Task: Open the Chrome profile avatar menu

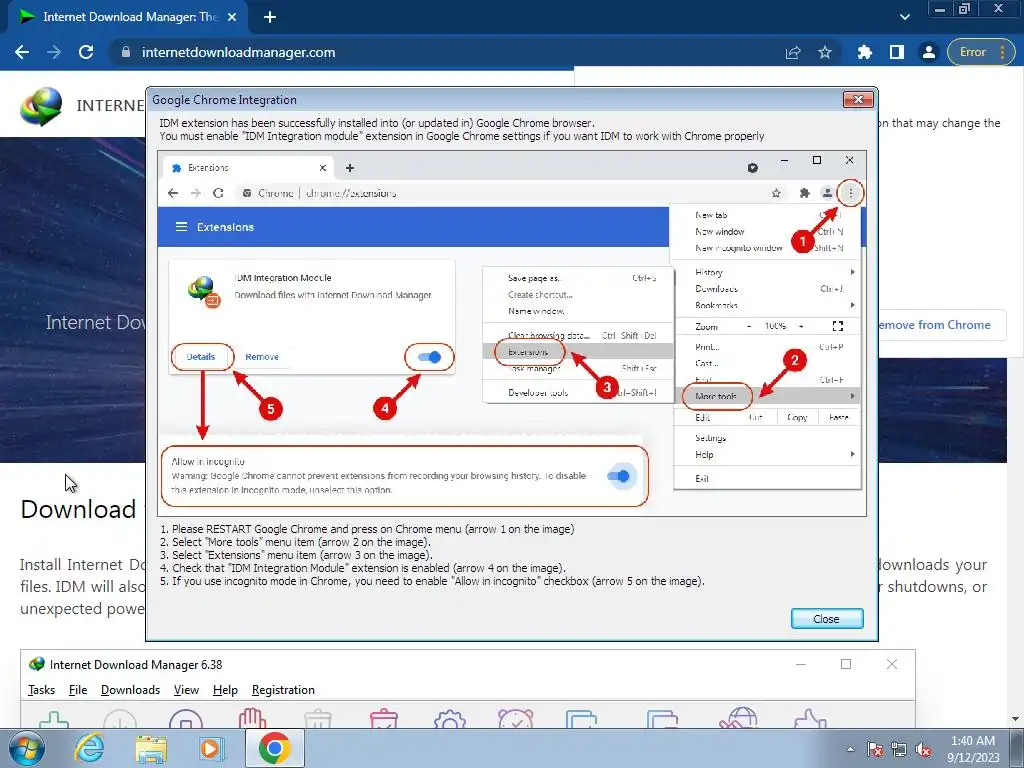Action: pyautogui.click(x=929, y=52)
